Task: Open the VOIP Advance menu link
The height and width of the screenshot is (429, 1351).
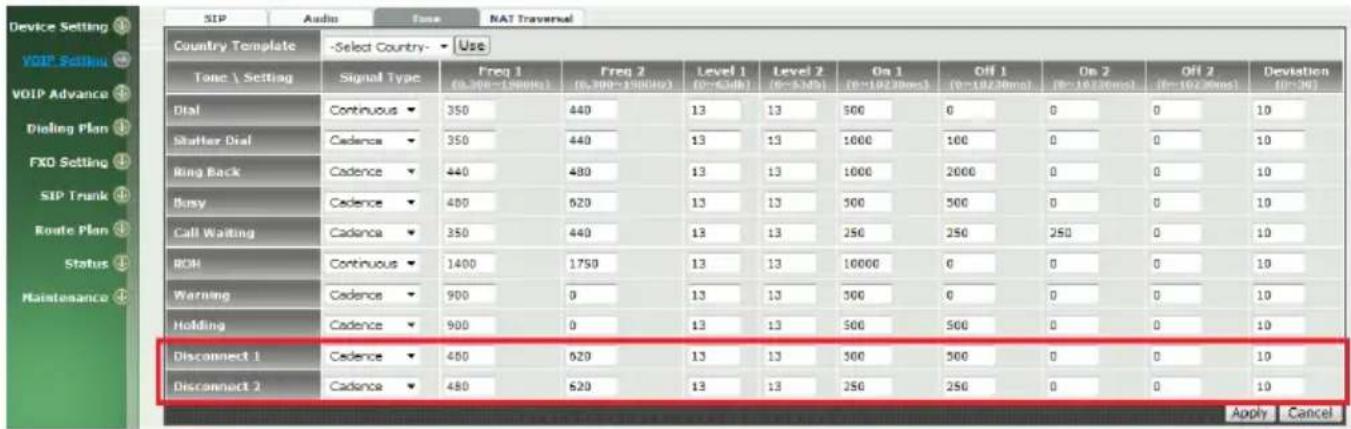Action: (59, 95)
